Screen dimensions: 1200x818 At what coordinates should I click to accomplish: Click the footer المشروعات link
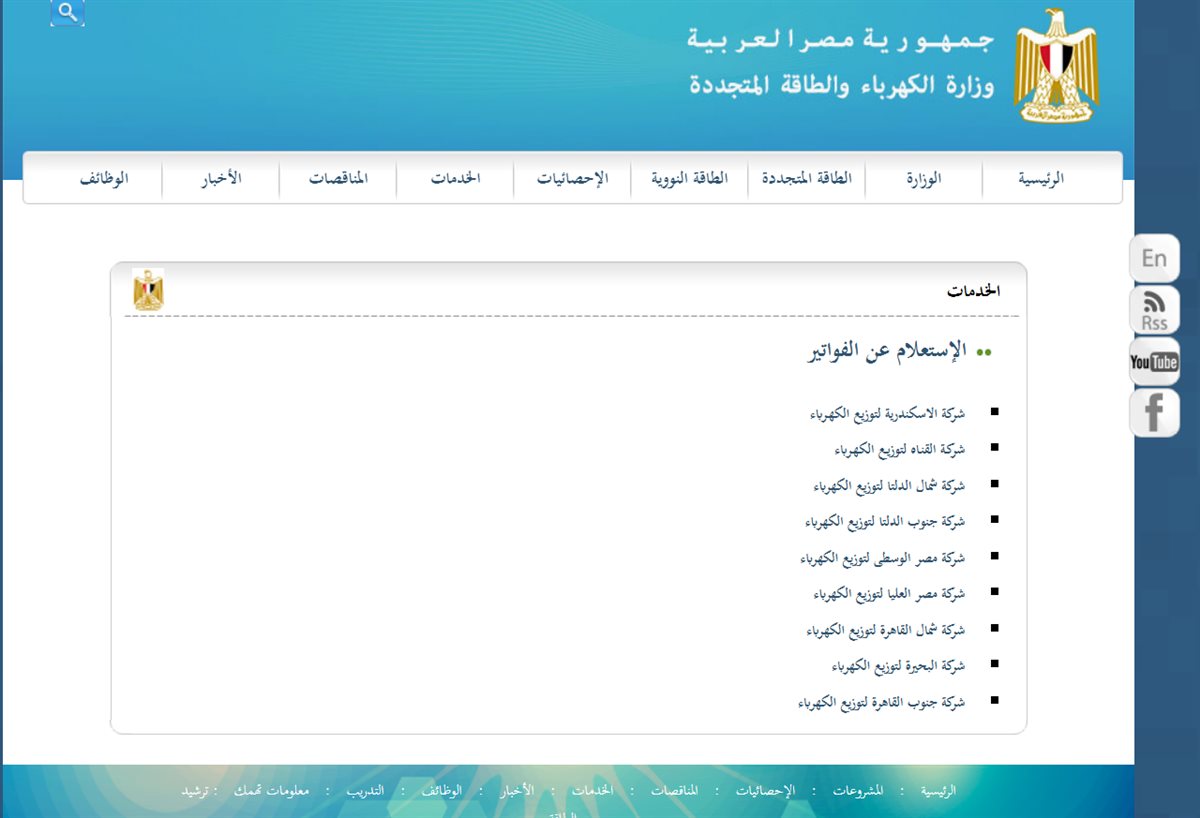[x=857, y=790]
